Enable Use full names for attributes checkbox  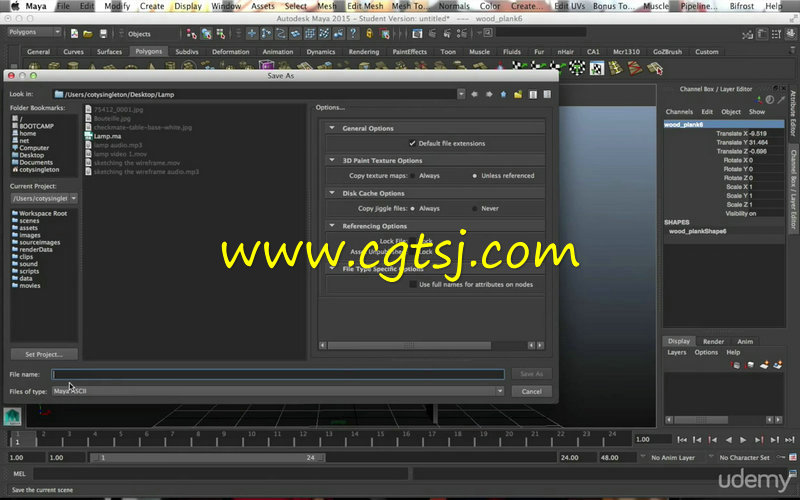tap(412, 284)
